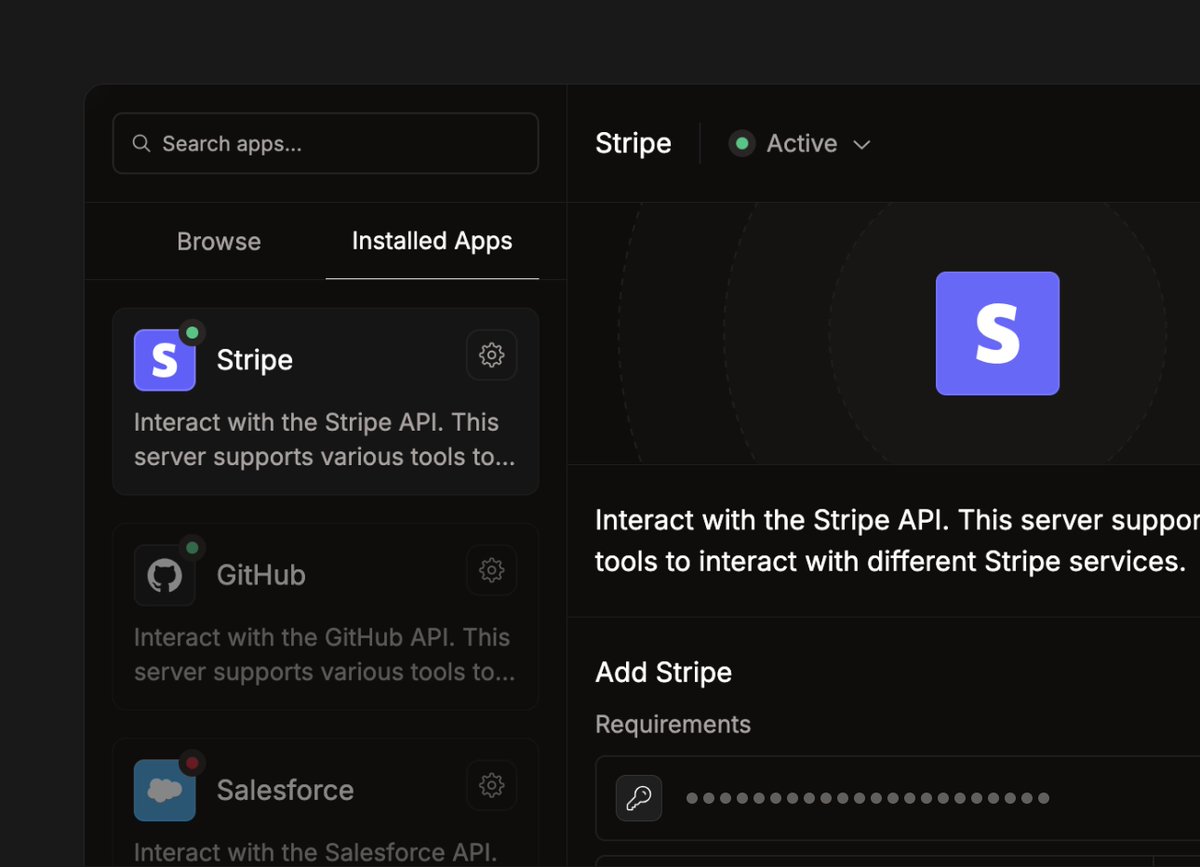Click the masked API key field
Screen dimensions: 1200x867
[x=897, y=798]
